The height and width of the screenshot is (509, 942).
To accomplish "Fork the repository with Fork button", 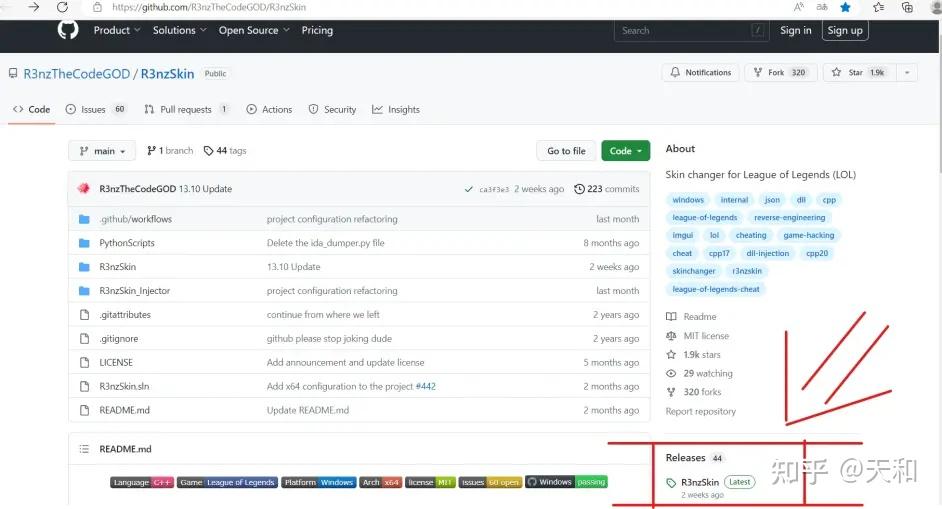I will coord(779,73).
